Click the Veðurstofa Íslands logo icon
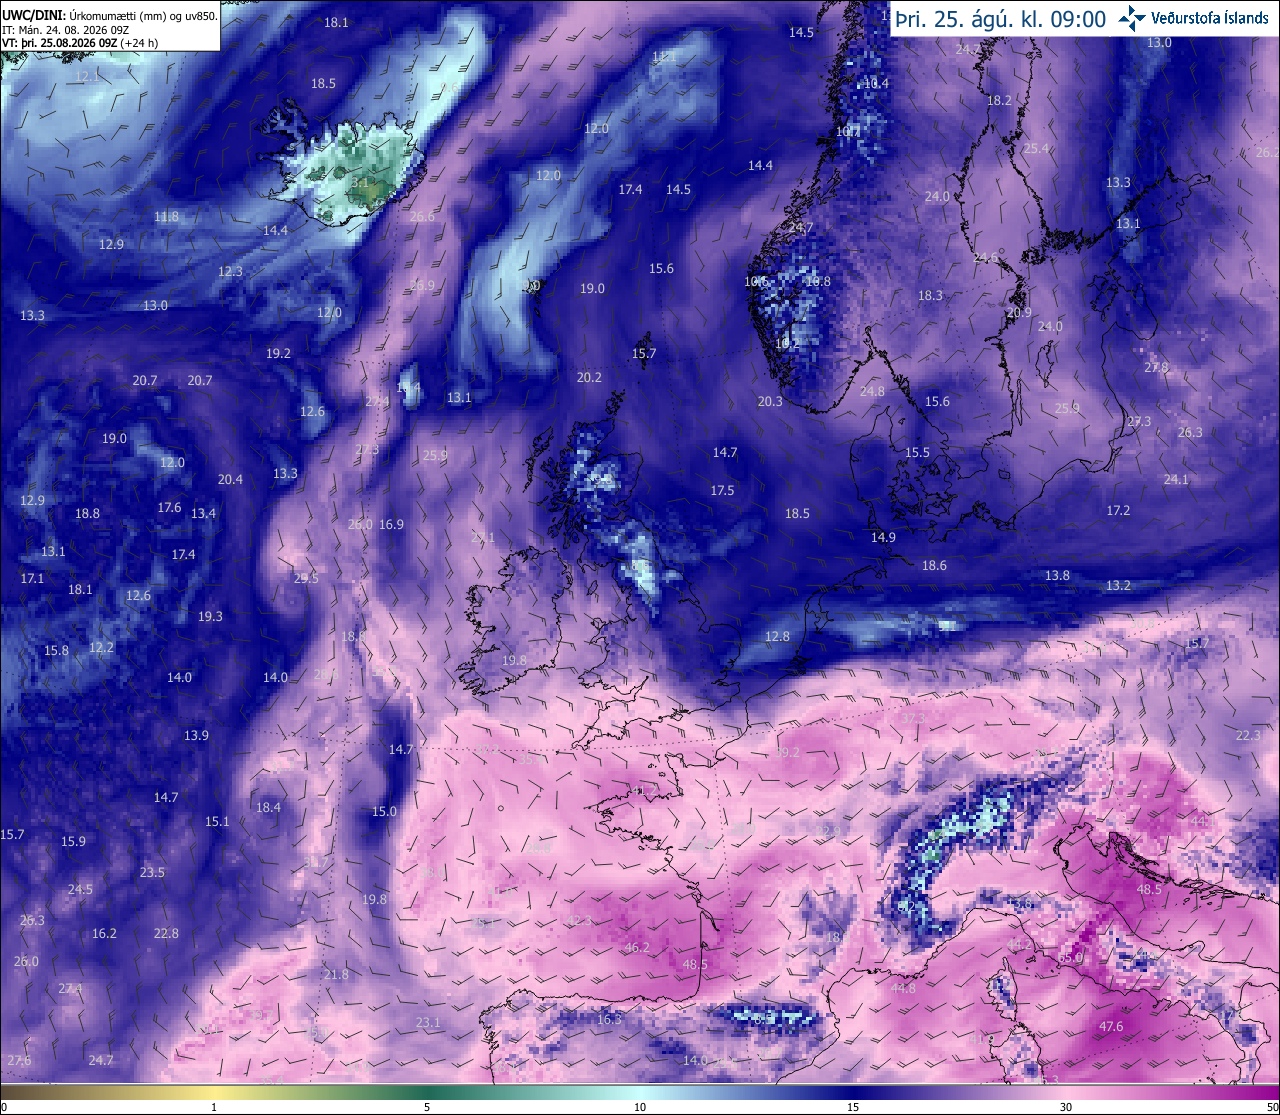The image size is (1280, 1115). [1132, 18]
